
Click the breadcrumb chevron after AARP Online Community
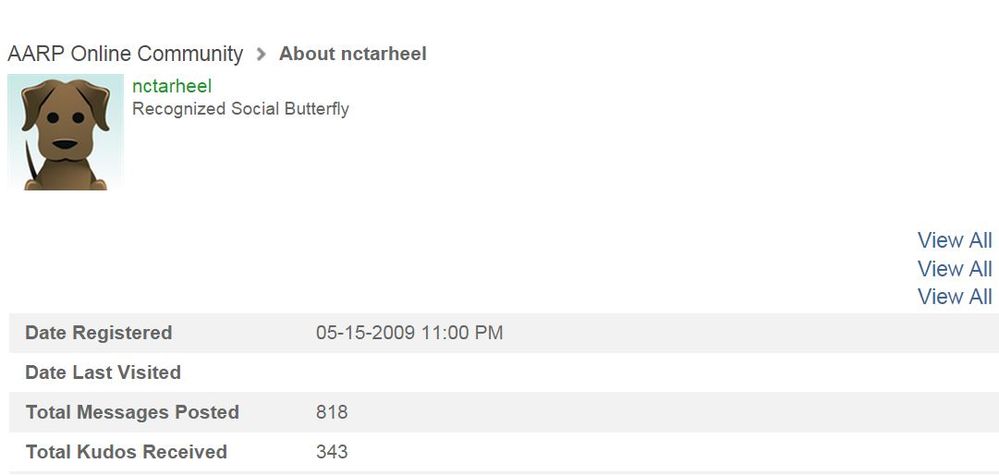[x=261, y=54]
